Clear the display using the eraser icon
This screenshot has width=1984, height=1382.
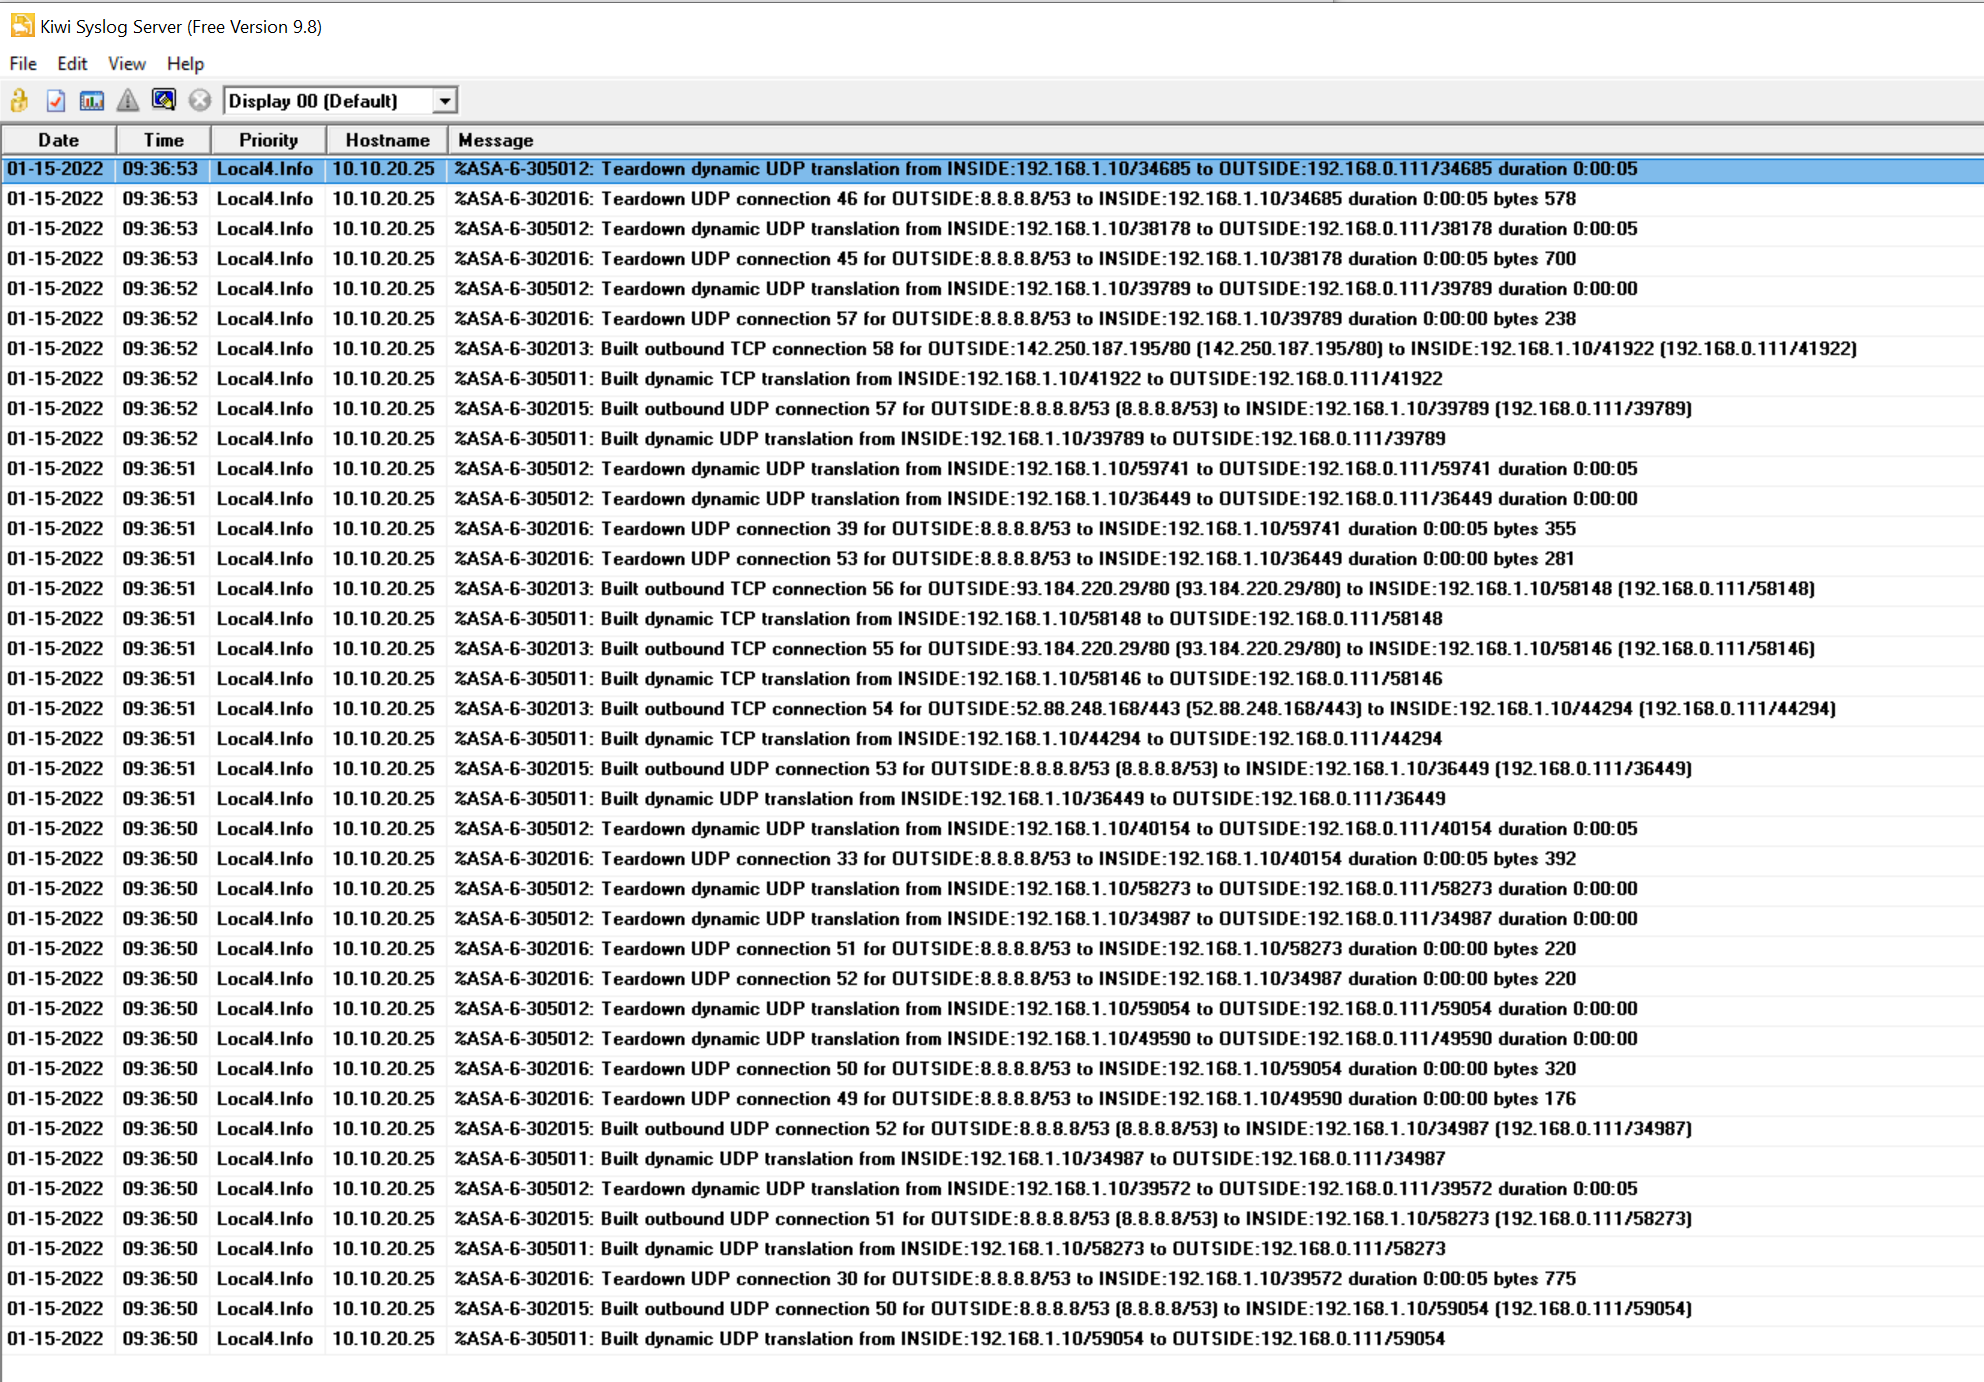click(x=163, y=100)
